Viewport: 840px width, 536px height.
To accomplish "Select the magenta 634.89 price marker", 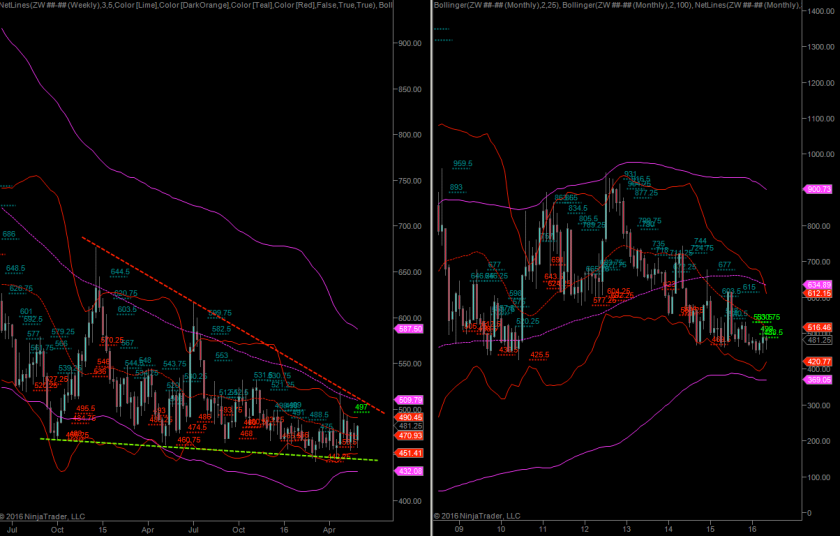I will [x=818, y=284].
